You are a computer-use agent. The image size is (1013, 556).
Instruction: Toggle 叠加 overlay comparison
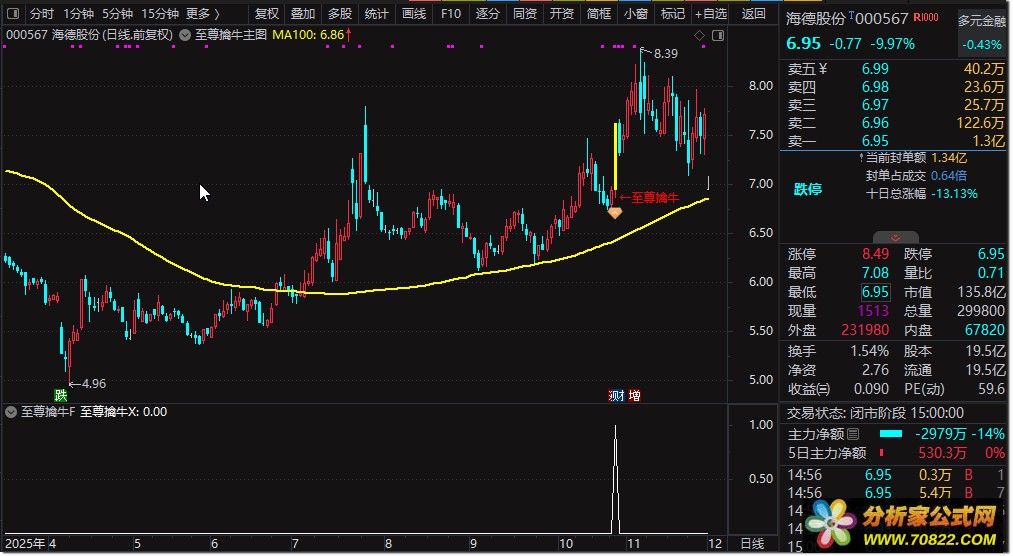(303, 14)
